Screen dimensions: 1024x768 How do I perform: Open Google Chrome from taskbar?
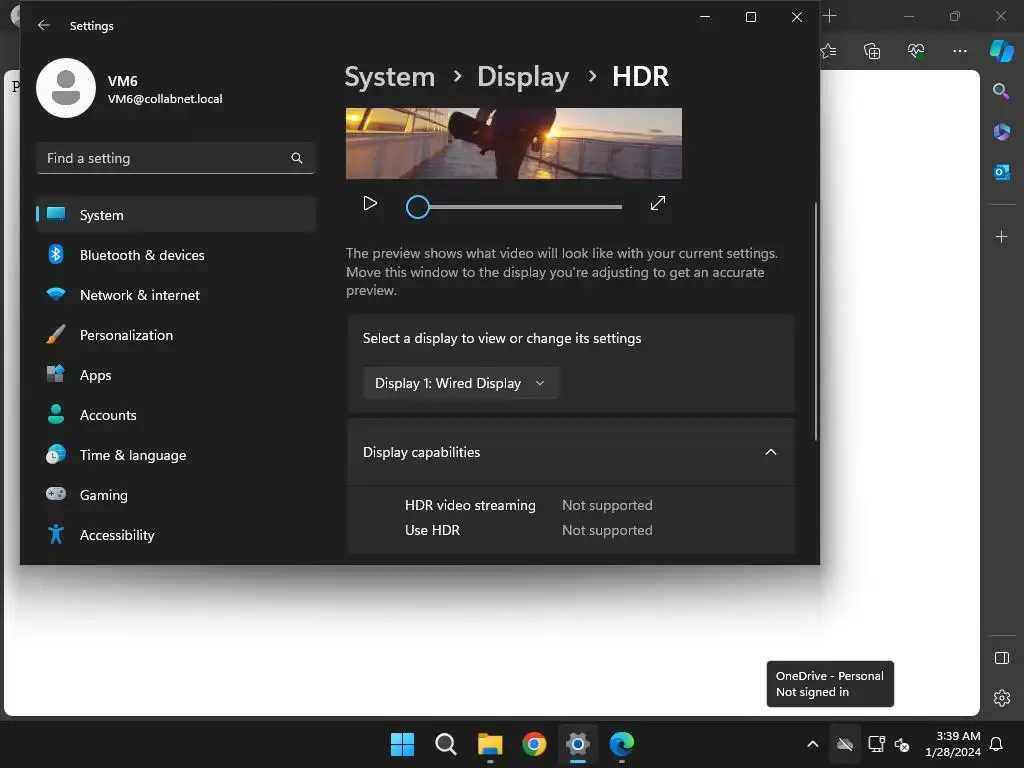534,744
